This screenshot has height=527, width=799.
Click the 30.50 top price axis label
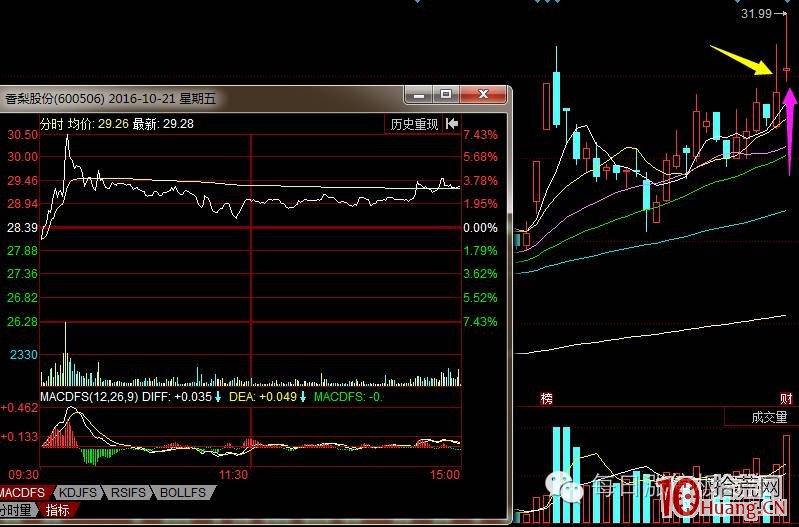pyautogui.click(x=22, y=135)
